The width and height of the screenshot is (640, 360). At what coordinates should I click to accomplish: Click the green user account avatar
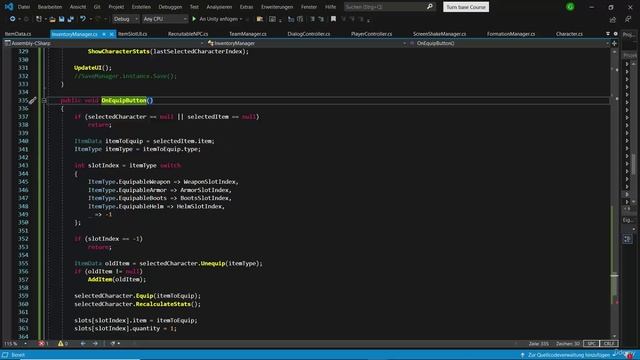click(570, 7)
